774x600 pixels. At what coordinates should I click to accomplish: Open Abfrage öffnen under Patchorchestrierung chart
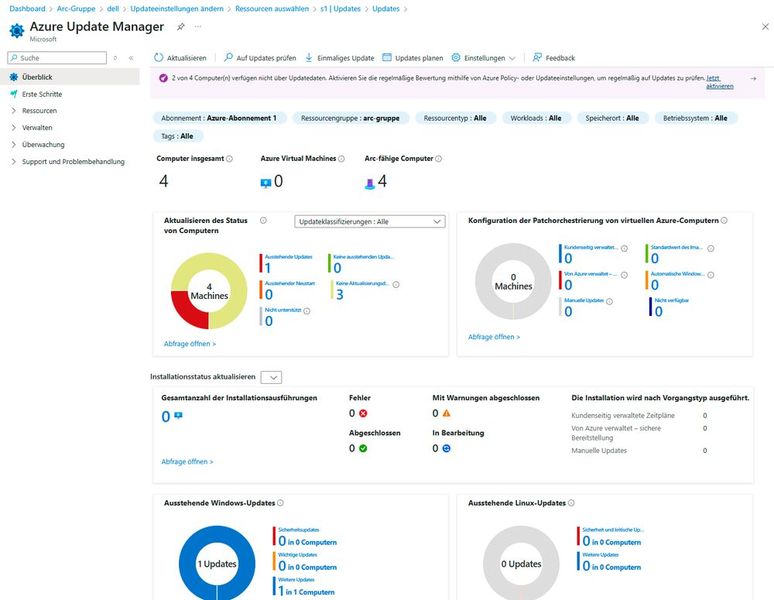point(494,337)
